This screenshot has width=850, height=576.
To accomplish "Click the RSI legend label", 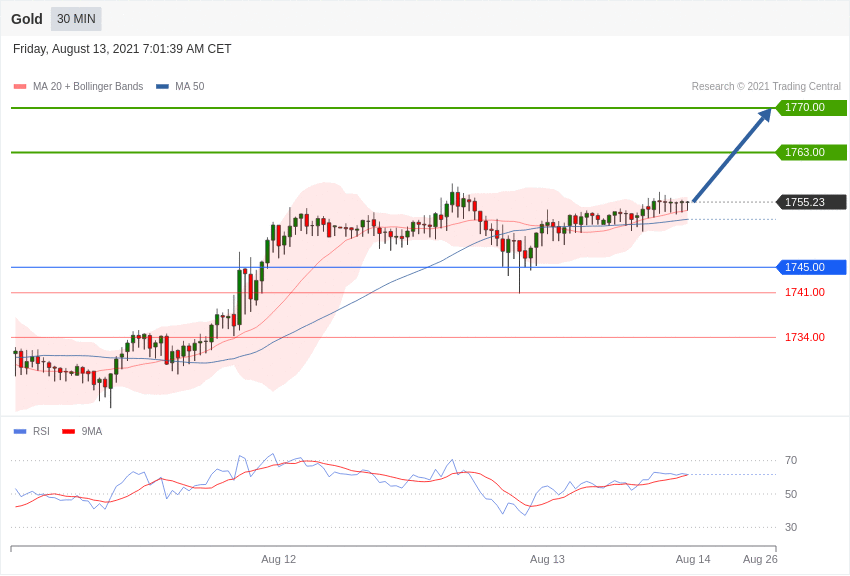I will pyautogui.click(x=41, y=431).
